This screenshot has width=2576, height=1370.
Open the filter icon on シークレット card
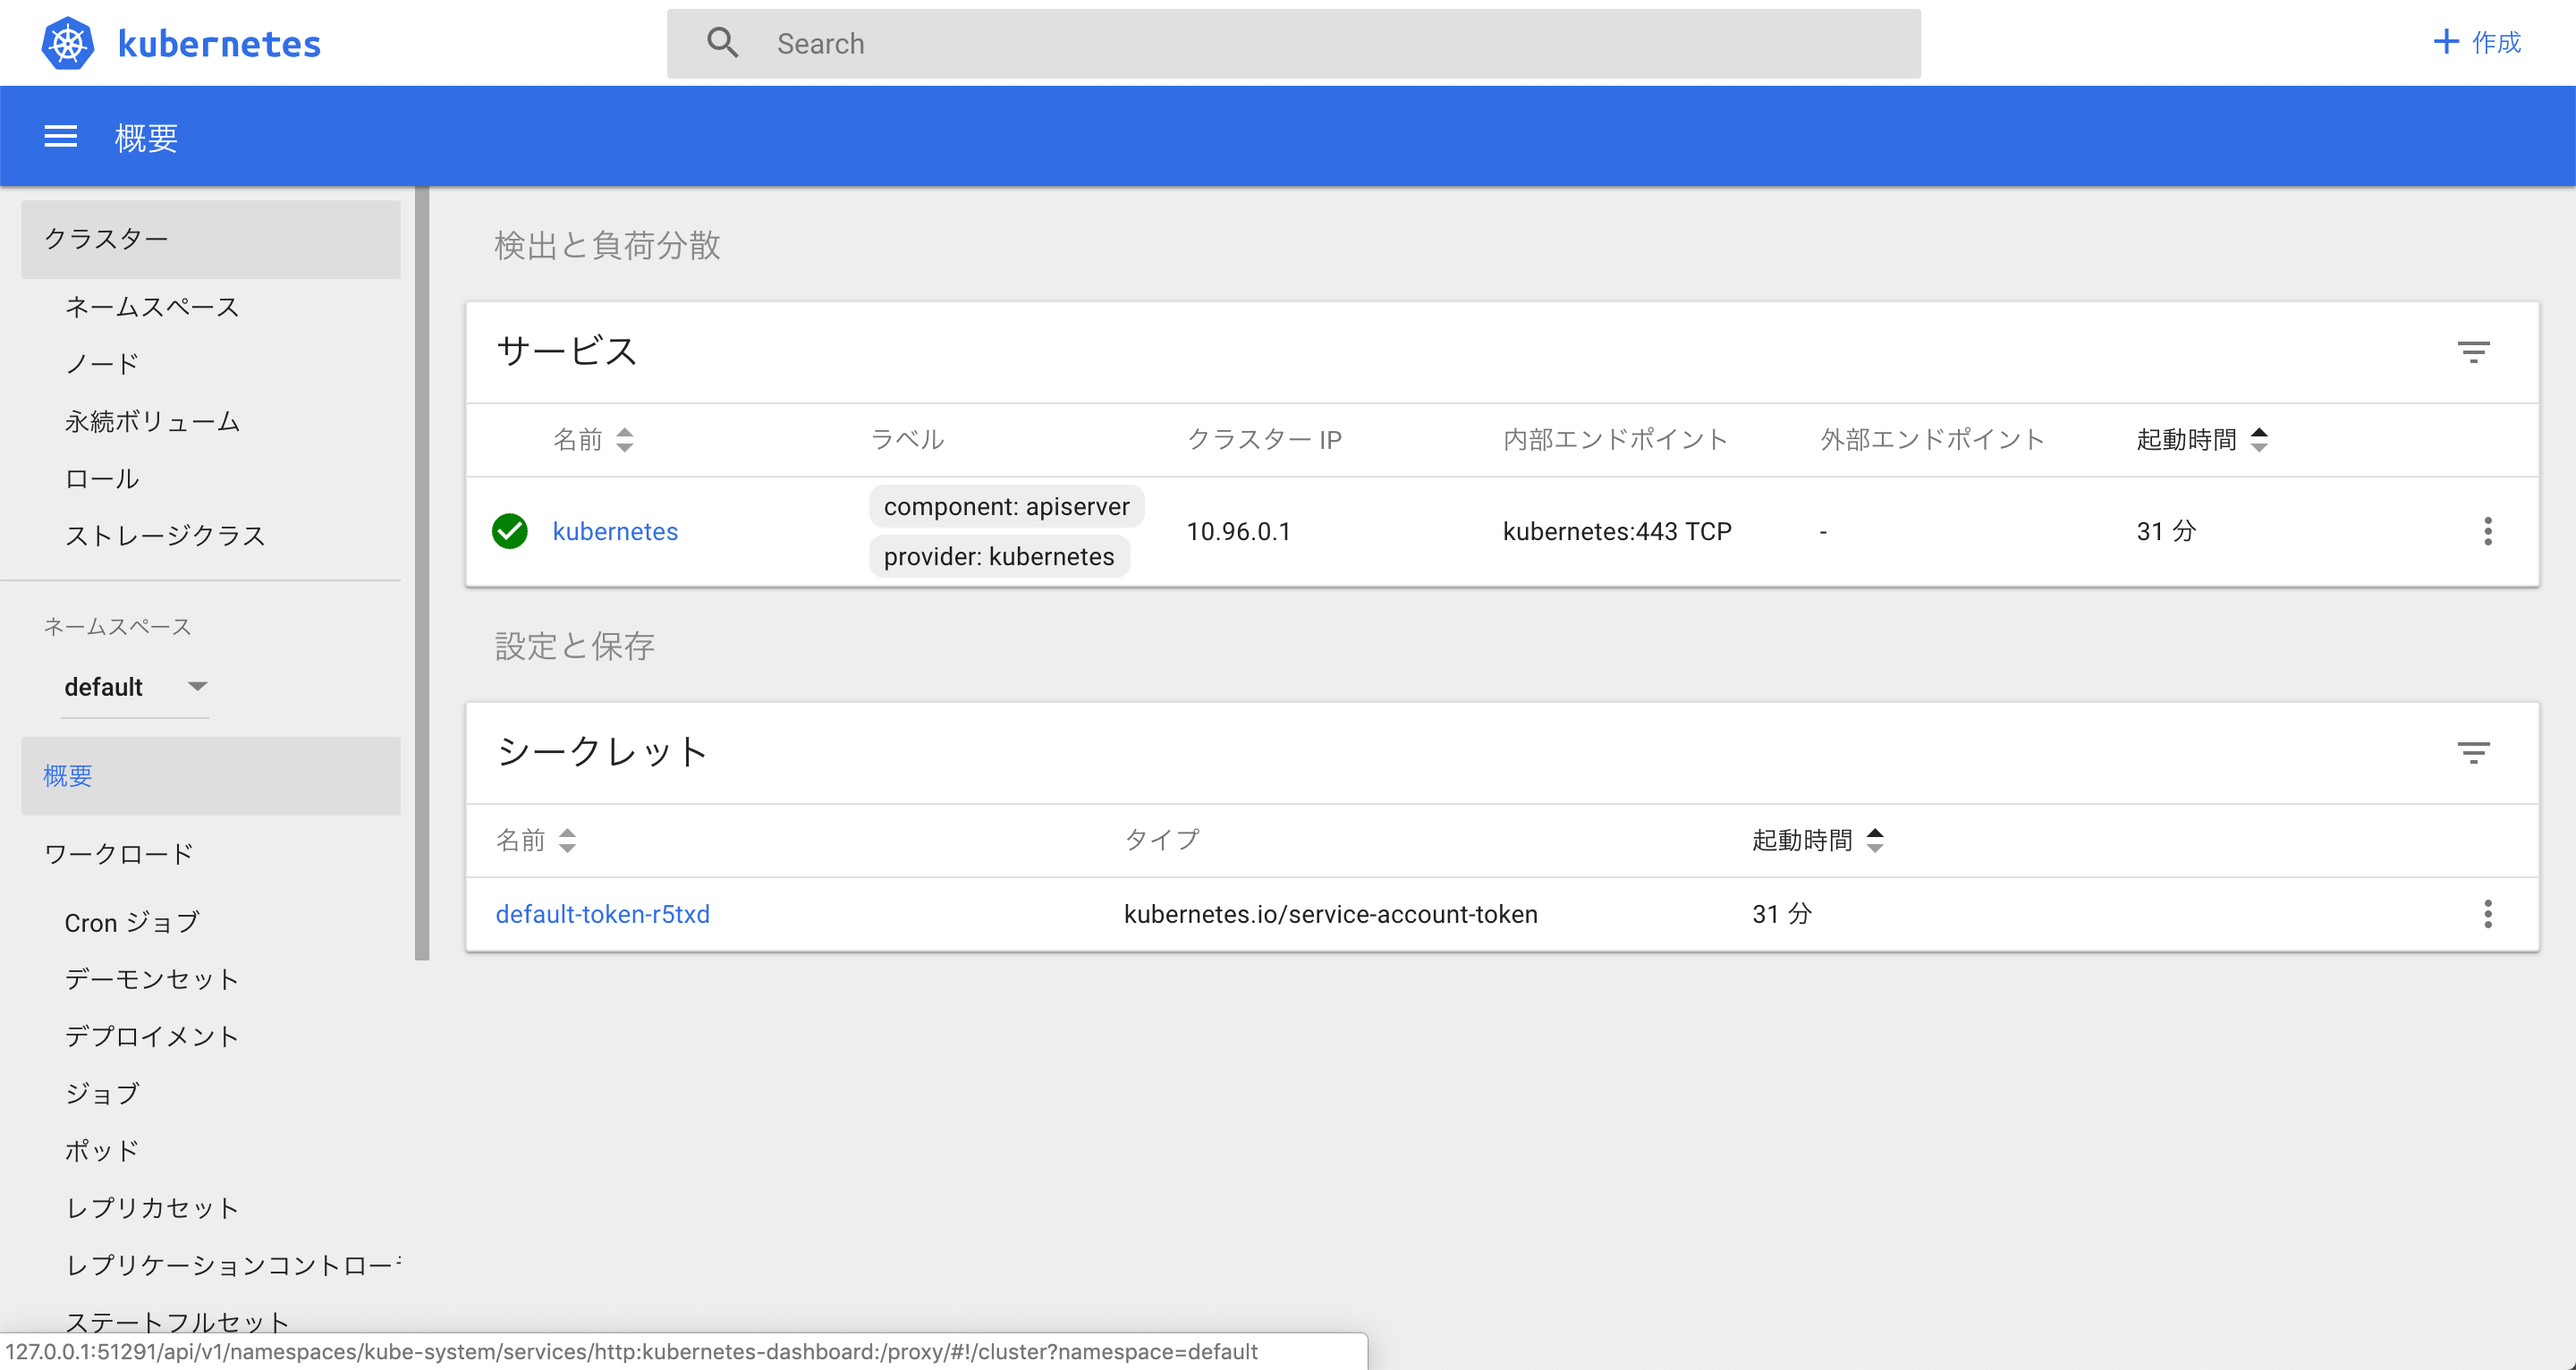(2474, 753)
